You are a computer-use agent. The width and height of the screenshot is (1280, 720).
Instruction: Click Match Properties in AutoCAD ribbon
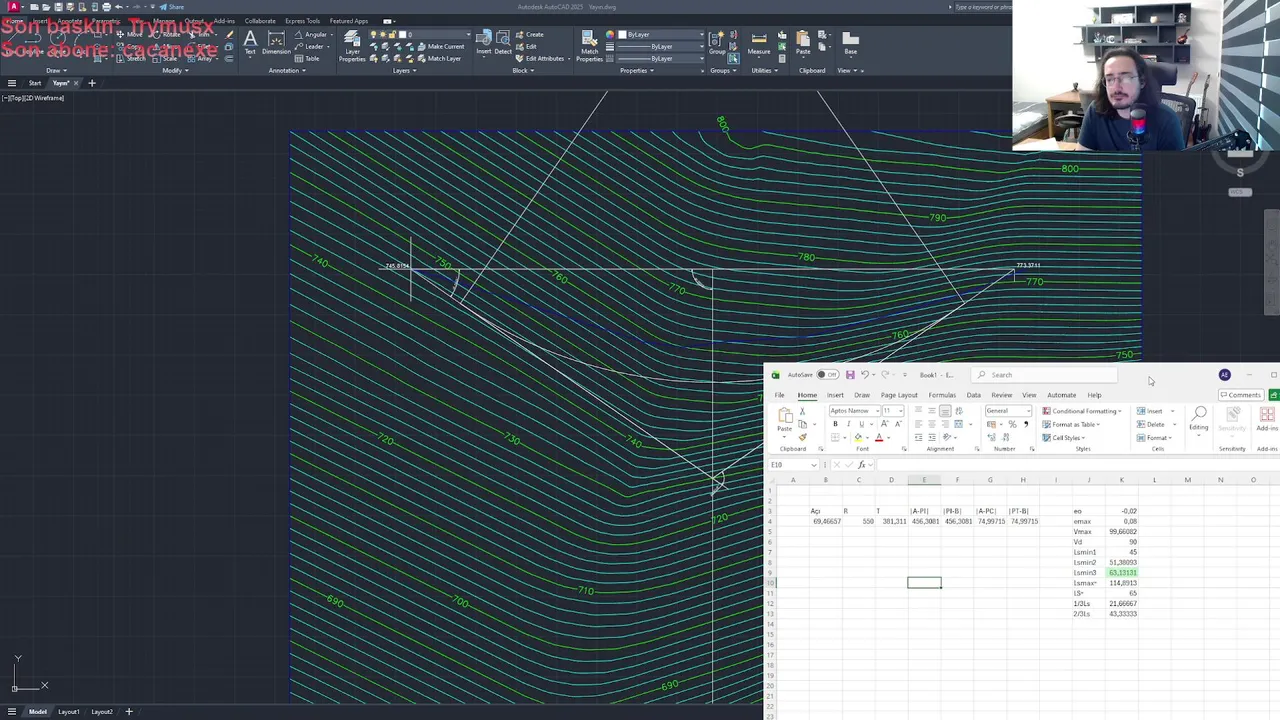point(590,45)
